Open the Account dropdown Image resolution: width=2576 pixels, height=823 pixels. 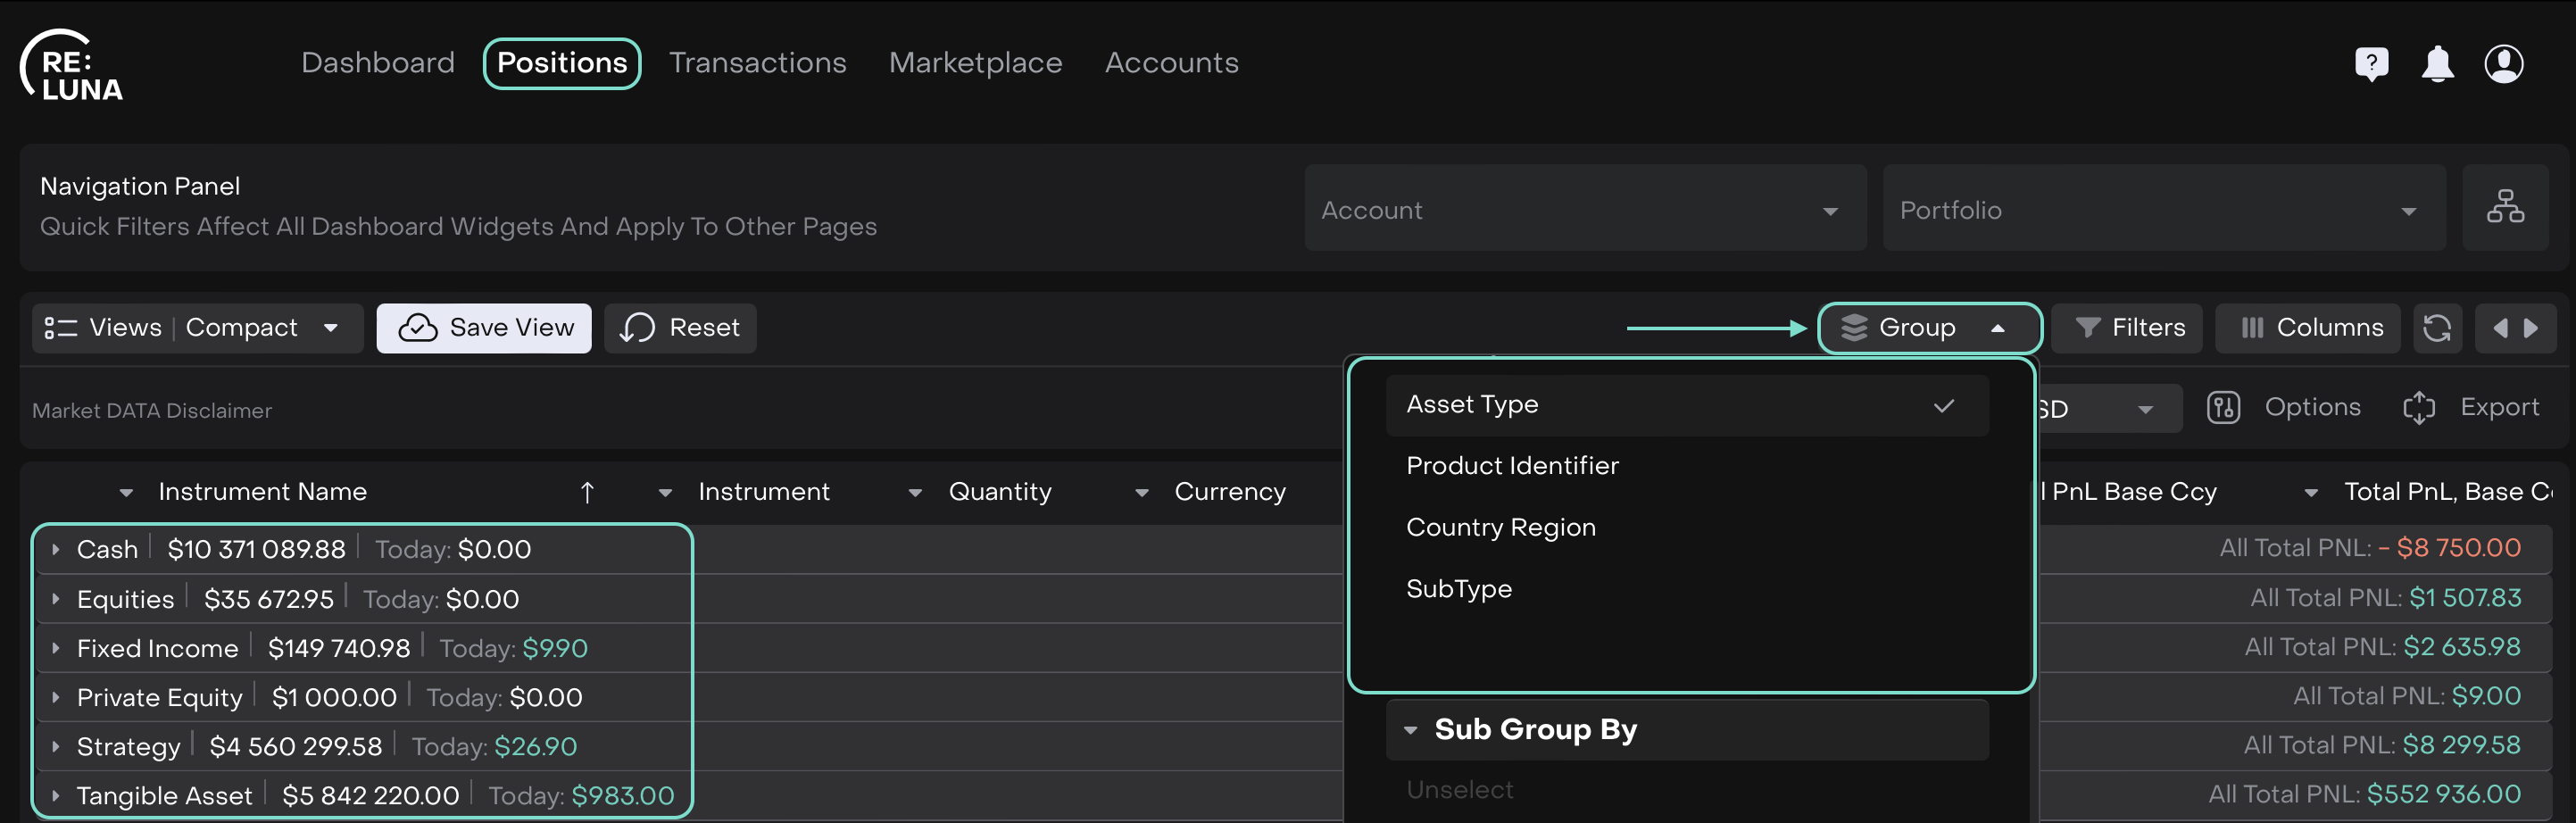click(x=1584, y=210)
